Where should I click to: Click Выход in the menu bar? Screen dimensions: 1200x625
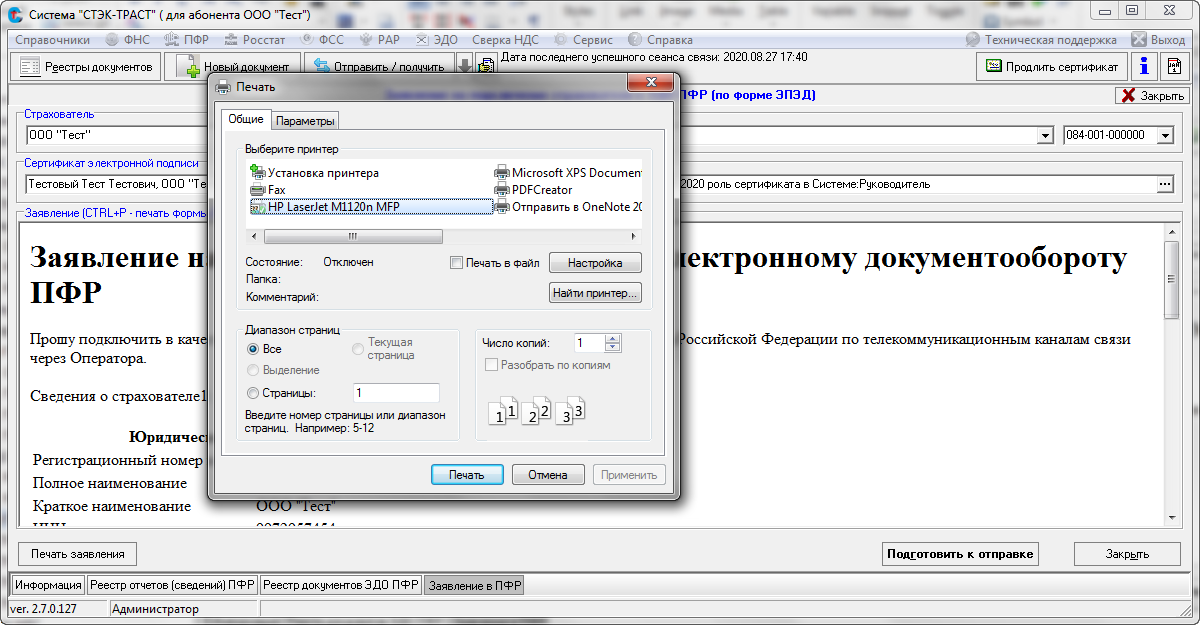tap(1158, 40)
